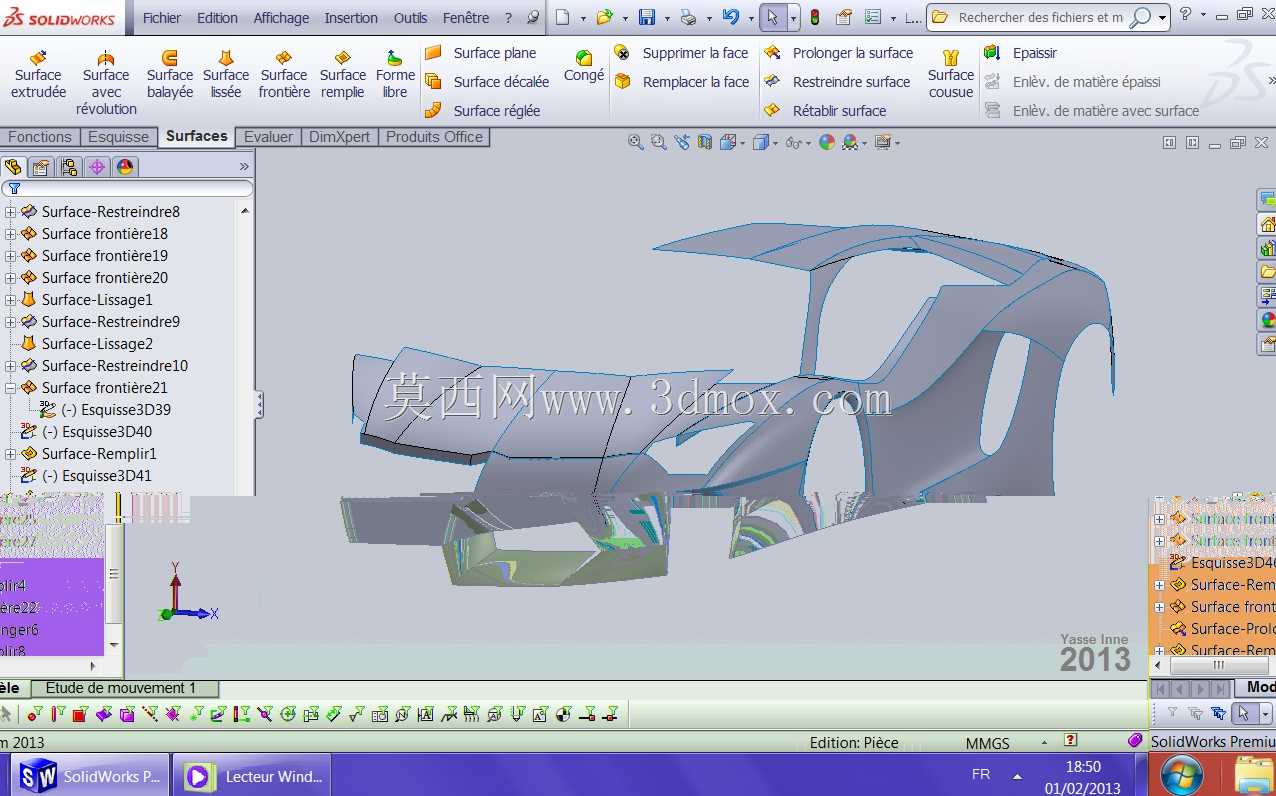Click the Epaissir command
Image resolution: width=1276 pixels, height=796 pixels.
tap(1020, 53)
